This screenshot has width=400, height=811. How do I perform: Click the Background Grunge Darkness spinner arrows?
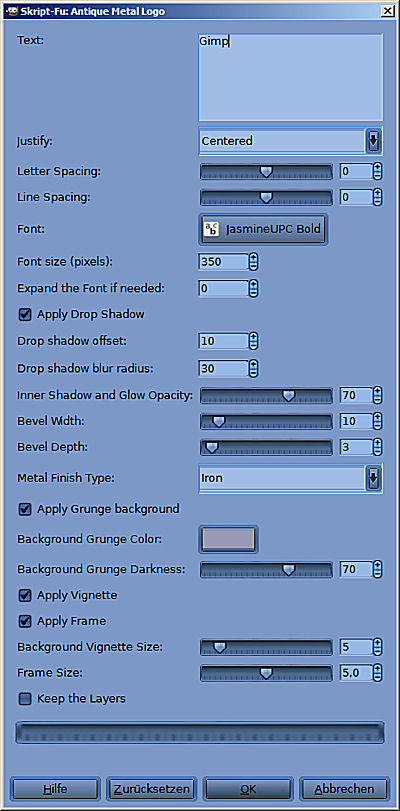(x=378, y=569)
